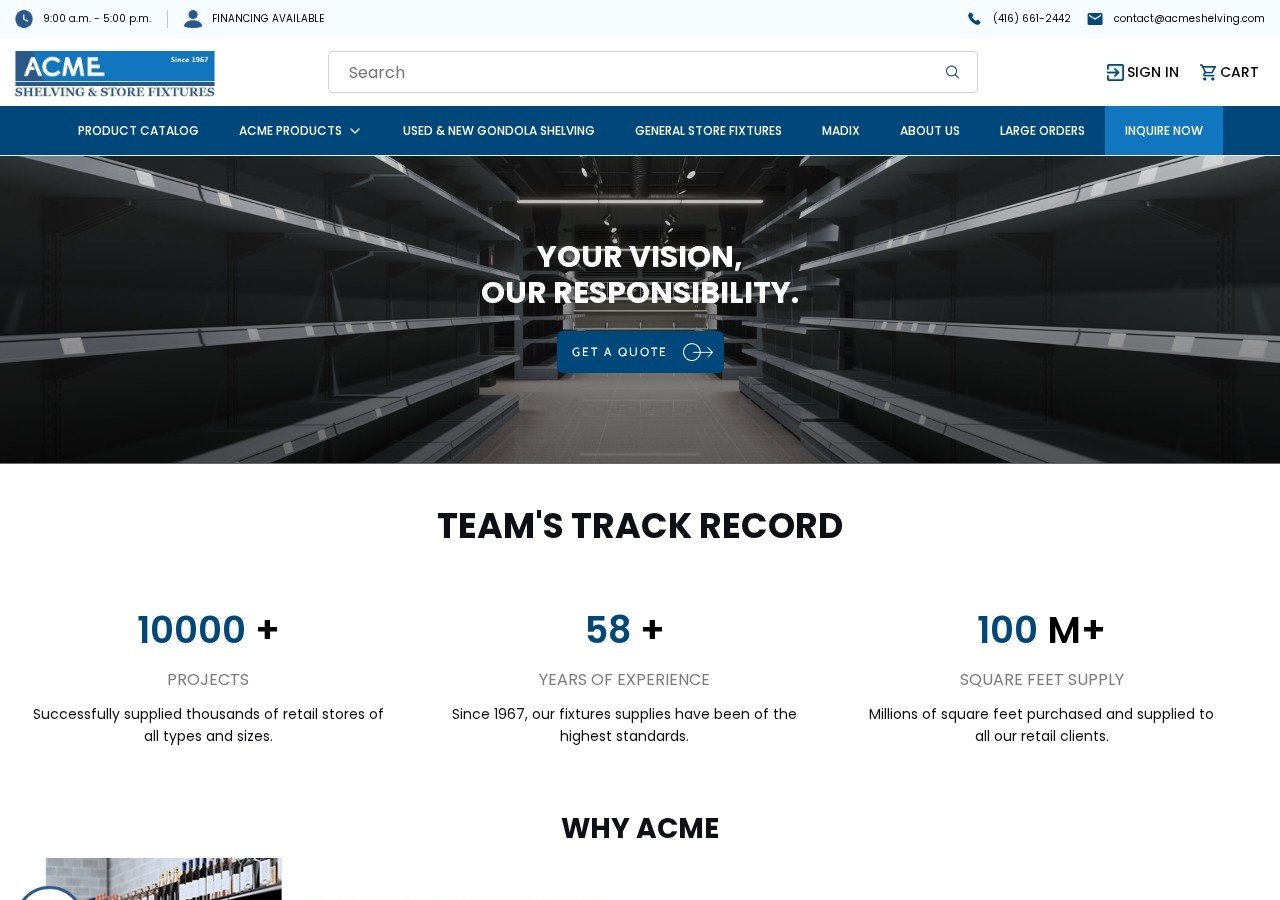Open the Large Orders page
The width and height of the screenshot is (1280, 900).
point(1041,131)
